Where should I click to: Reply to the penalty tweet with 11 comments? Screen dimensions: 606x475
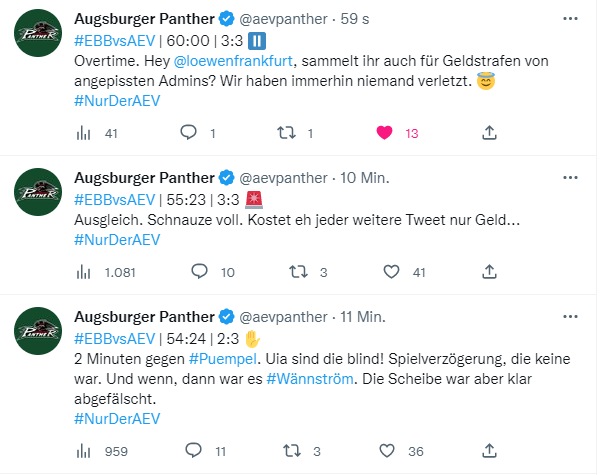coord(193,451)
